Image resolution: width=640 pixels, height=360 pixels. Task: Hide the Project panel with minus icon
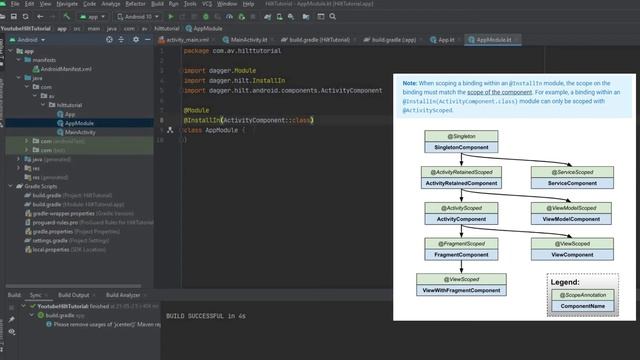[148, 40]
